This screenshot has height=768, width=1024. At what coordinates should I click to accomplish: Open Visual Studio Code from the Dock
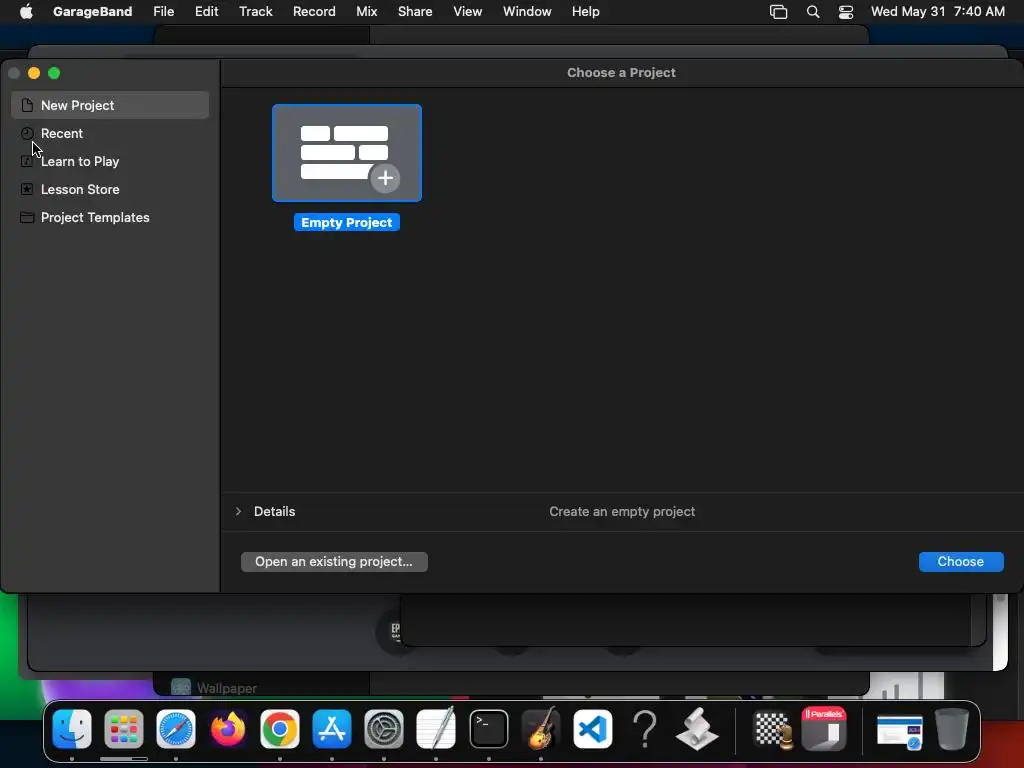593,729
